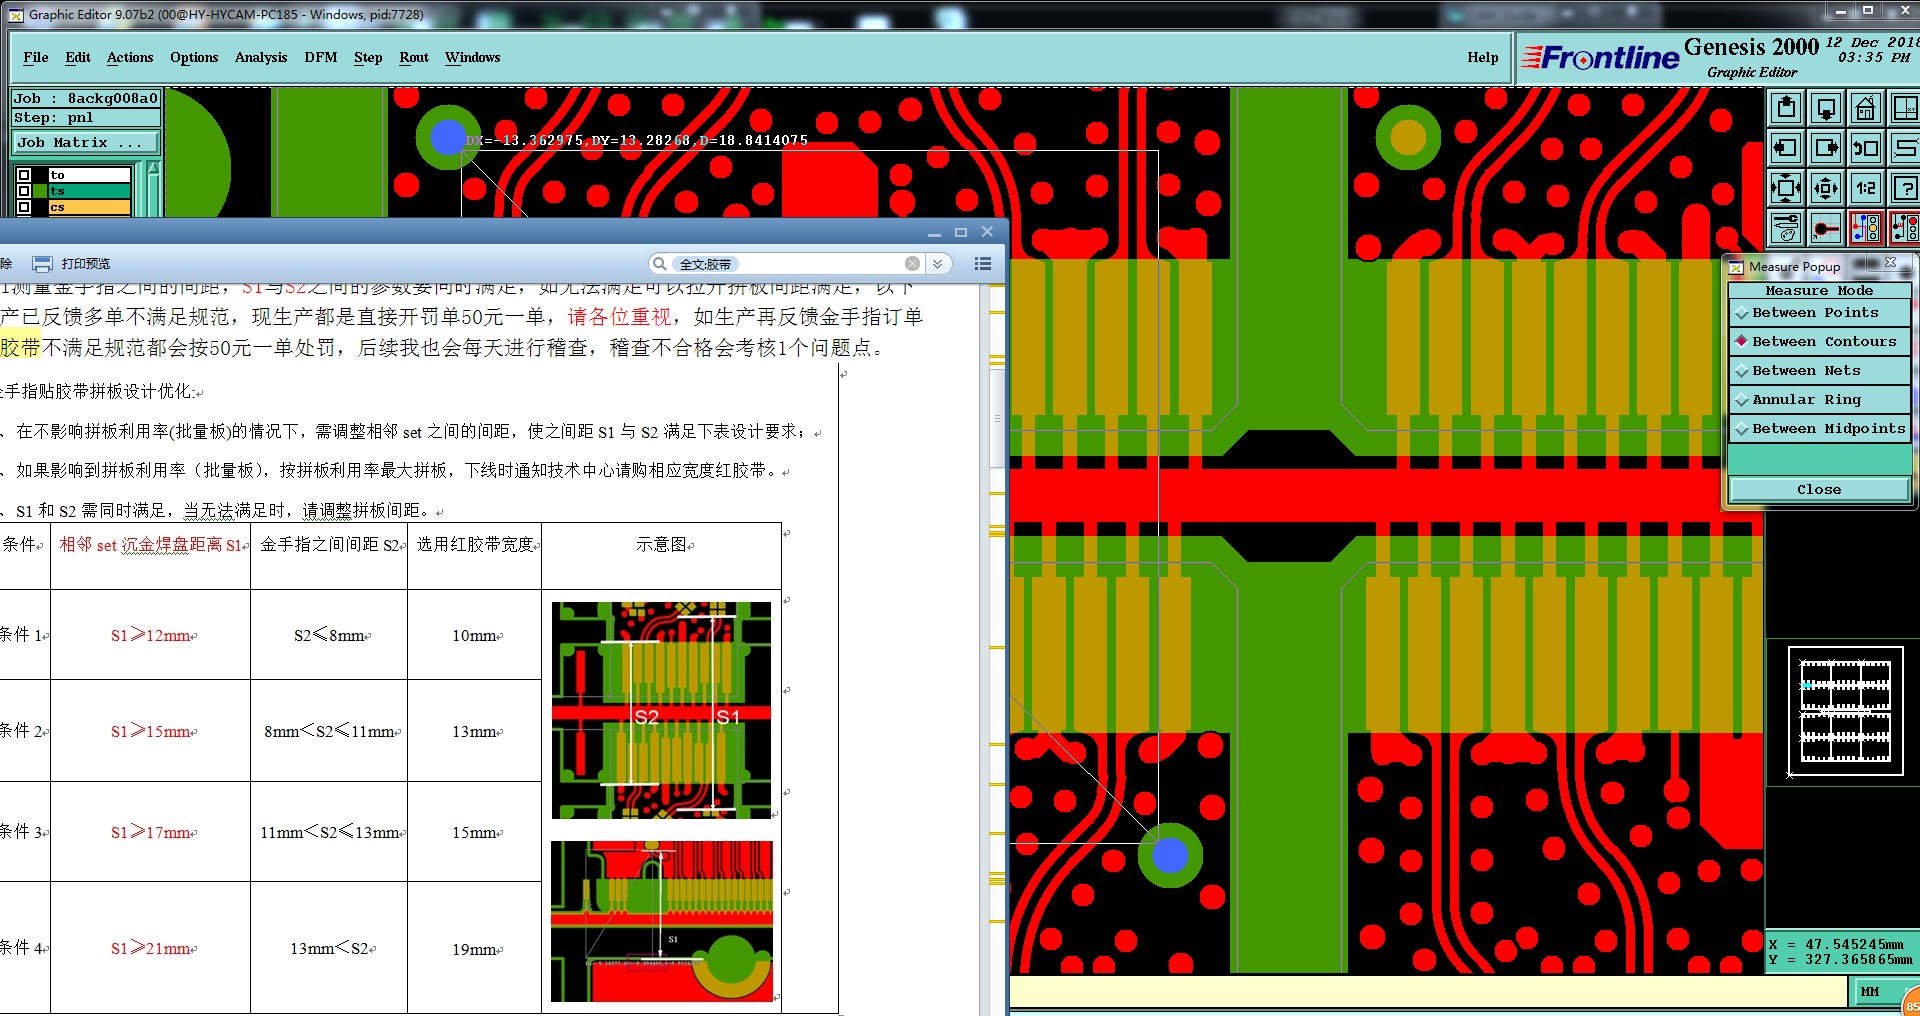
Task: Click the pan up view icon
Action: (x=1786, y=107)
